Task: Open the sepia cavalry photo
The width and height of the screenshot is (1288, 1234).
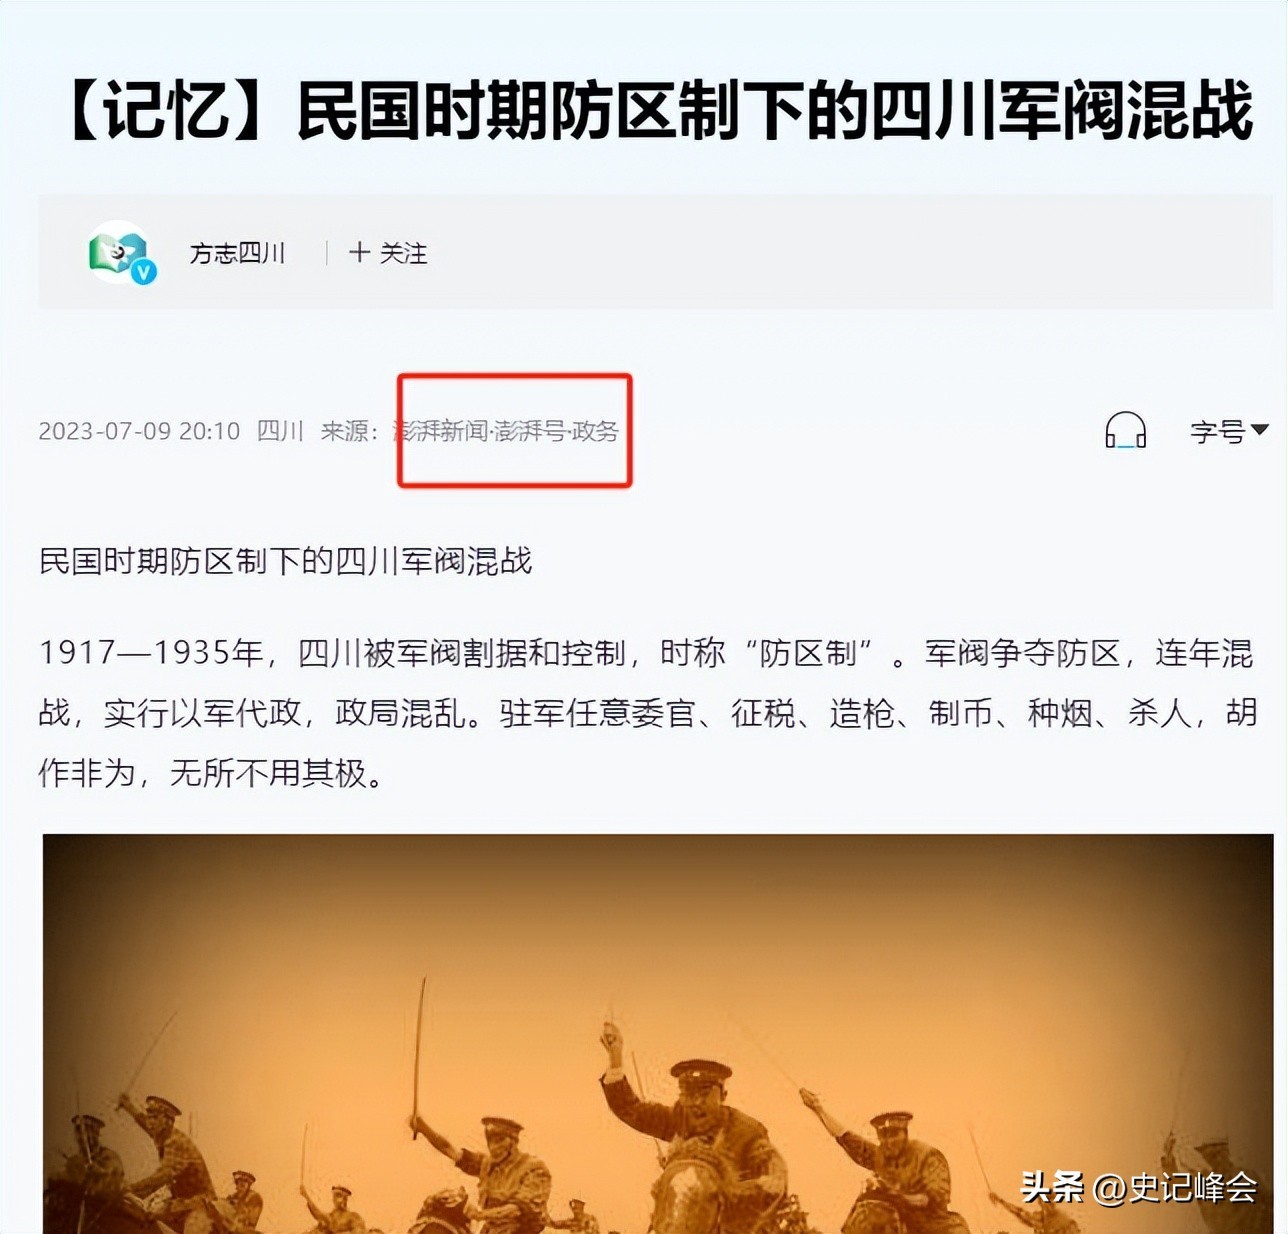Action: pos(658,1033)
